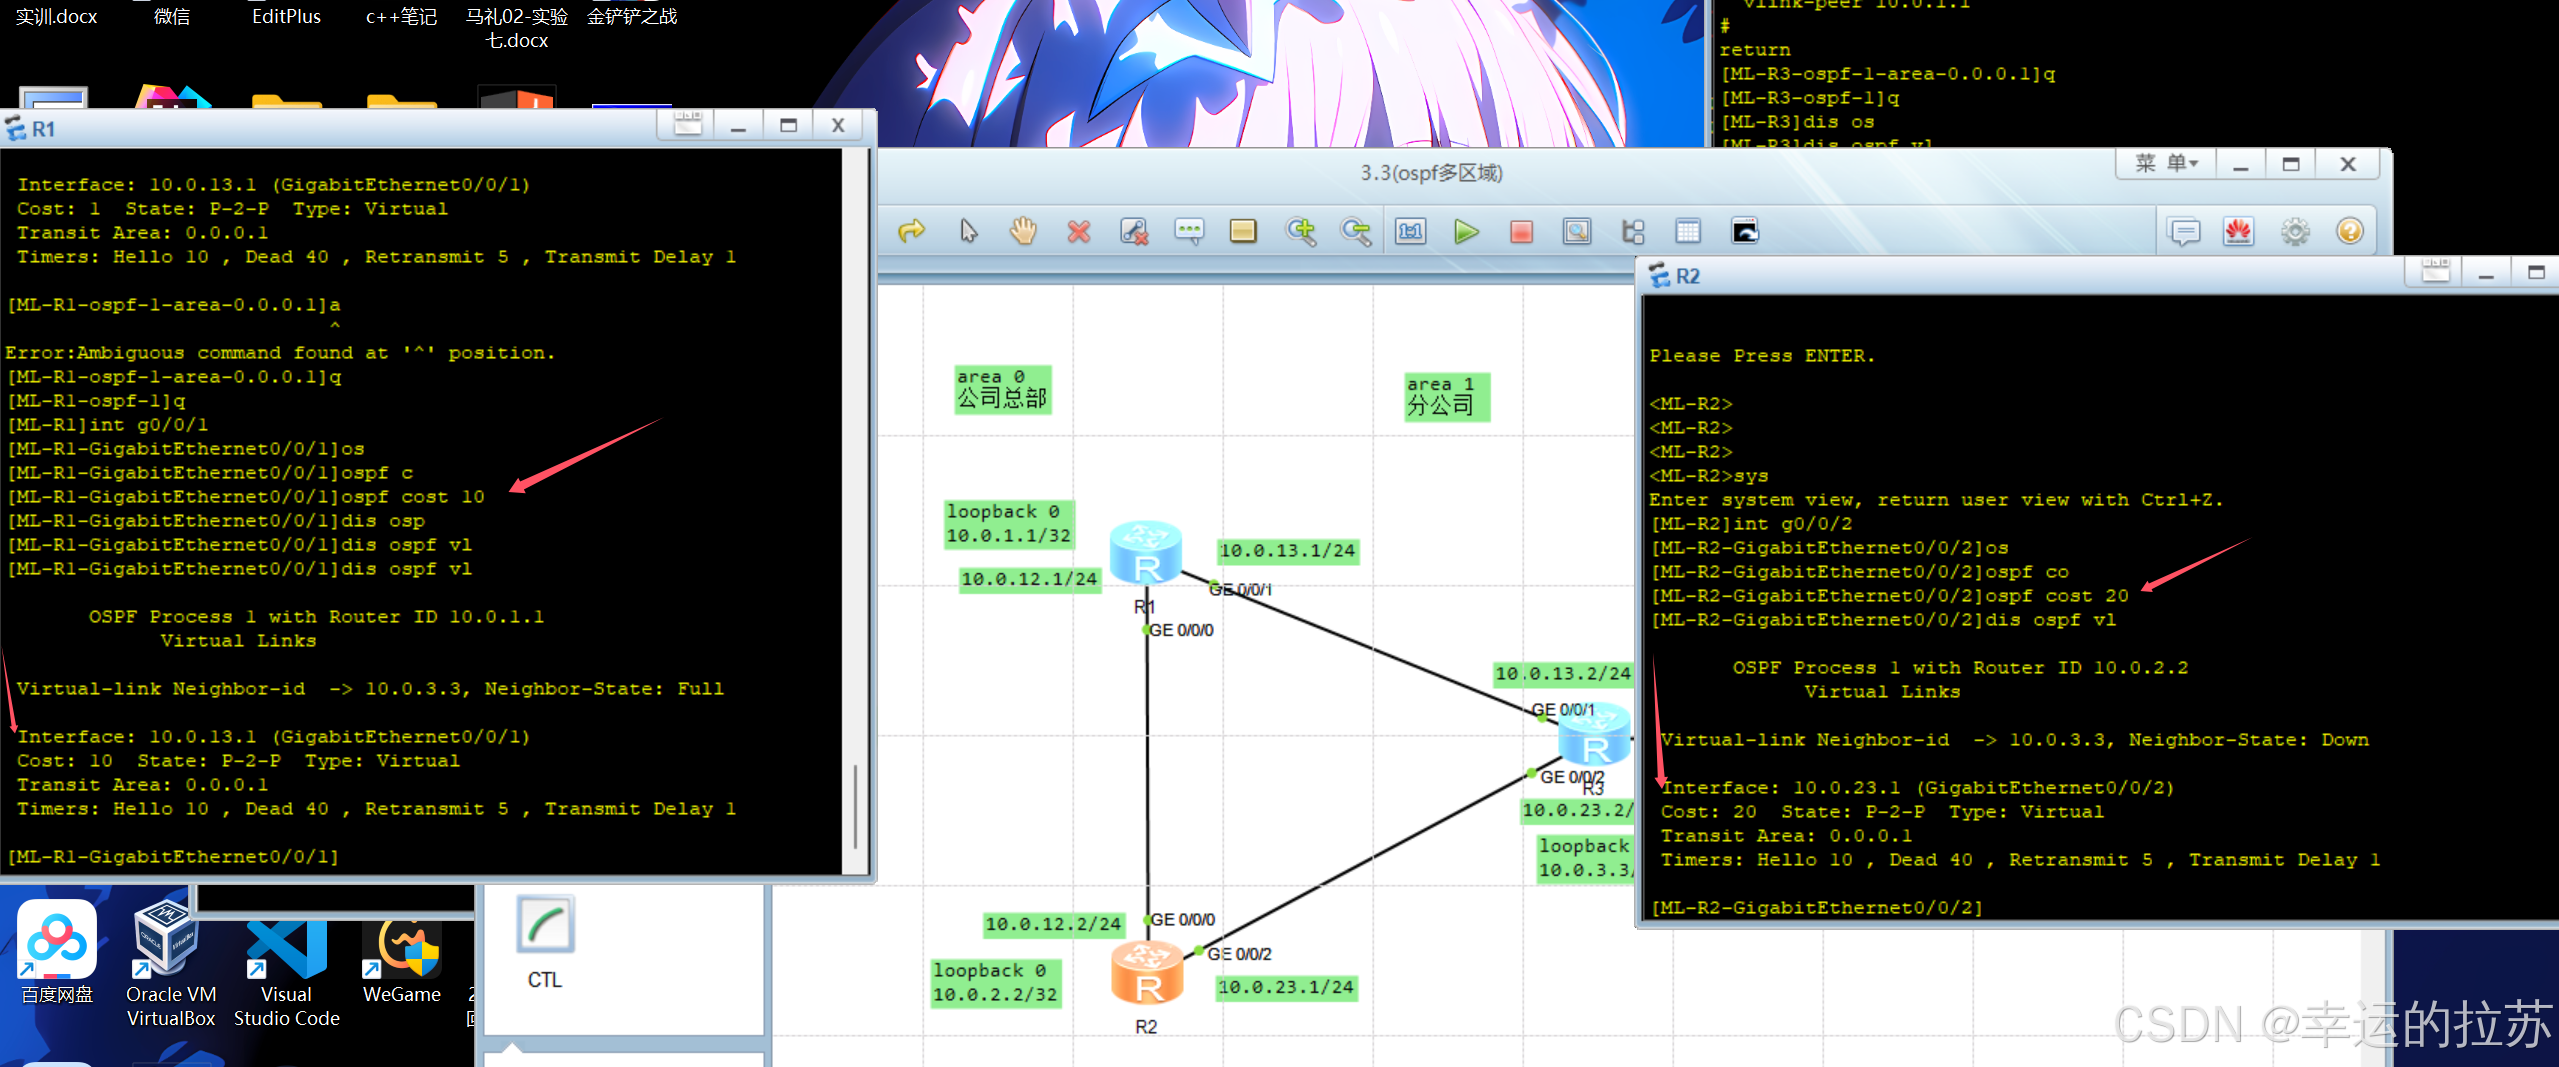Click the R3 terminal 'return' line
The width and height of the screenshot is (2559, 1067).
pos(1754,50)
